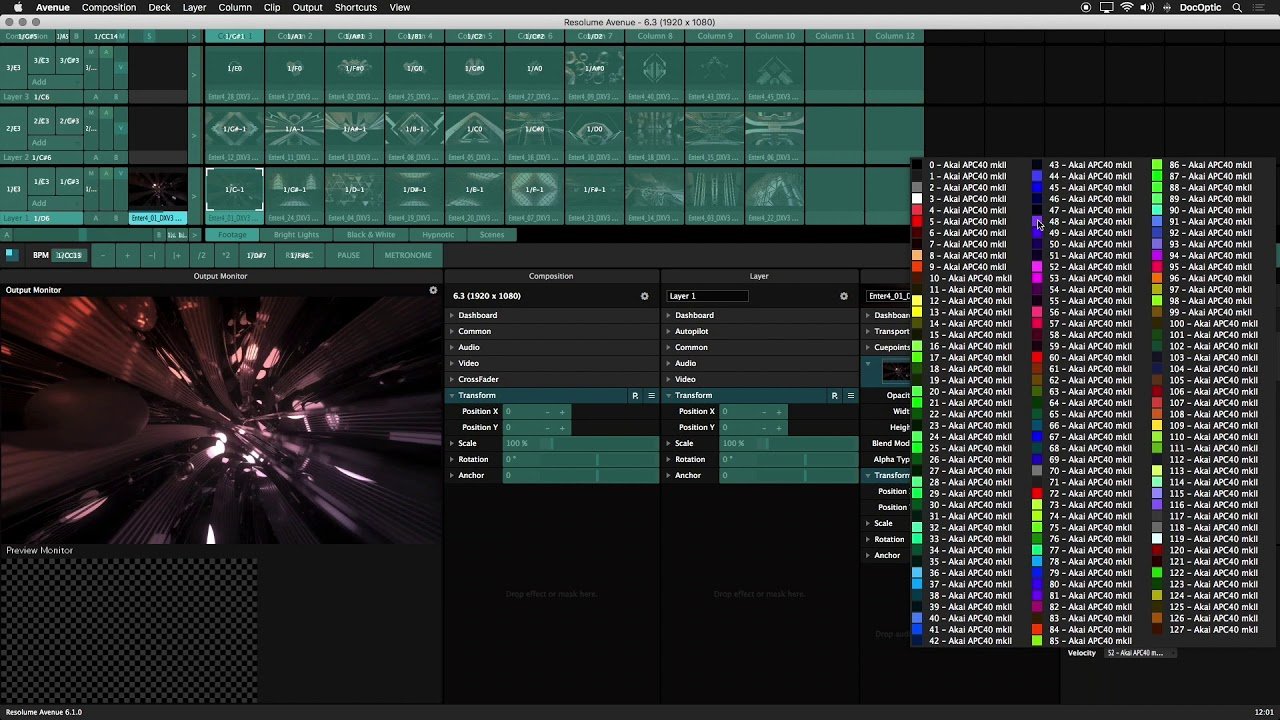
Task: Switch to the Bright Lights deck tab
Action: (296, 235)
